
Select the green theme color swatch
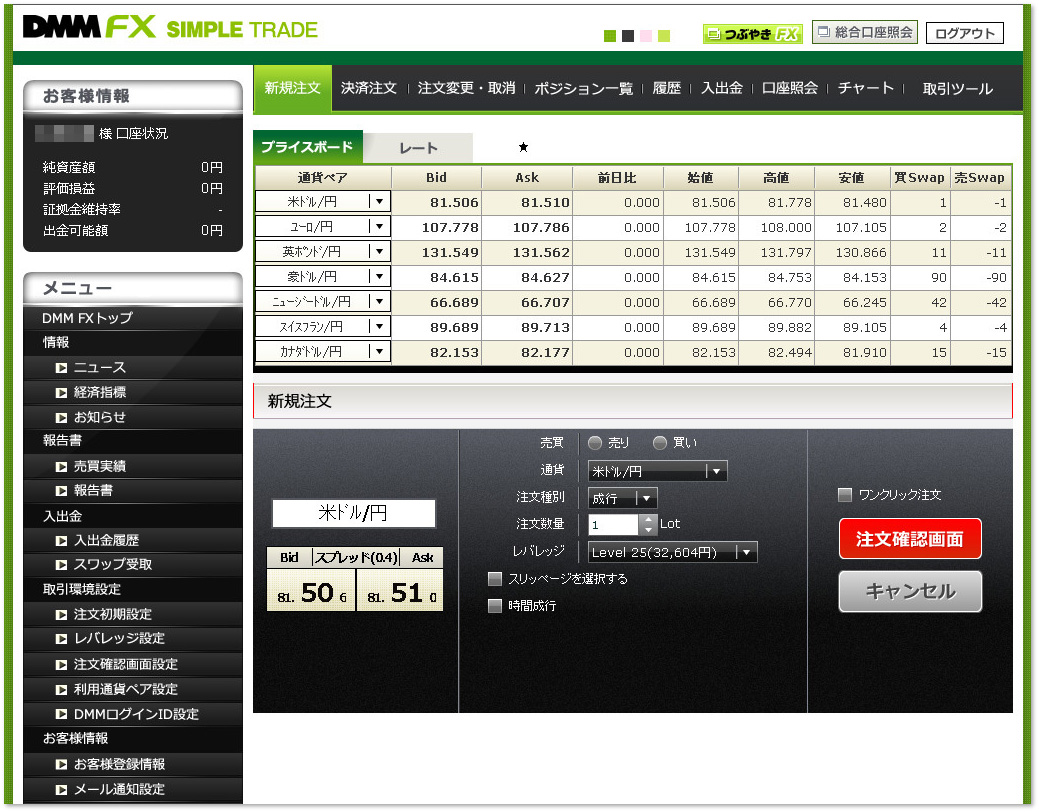pos(610,36)
